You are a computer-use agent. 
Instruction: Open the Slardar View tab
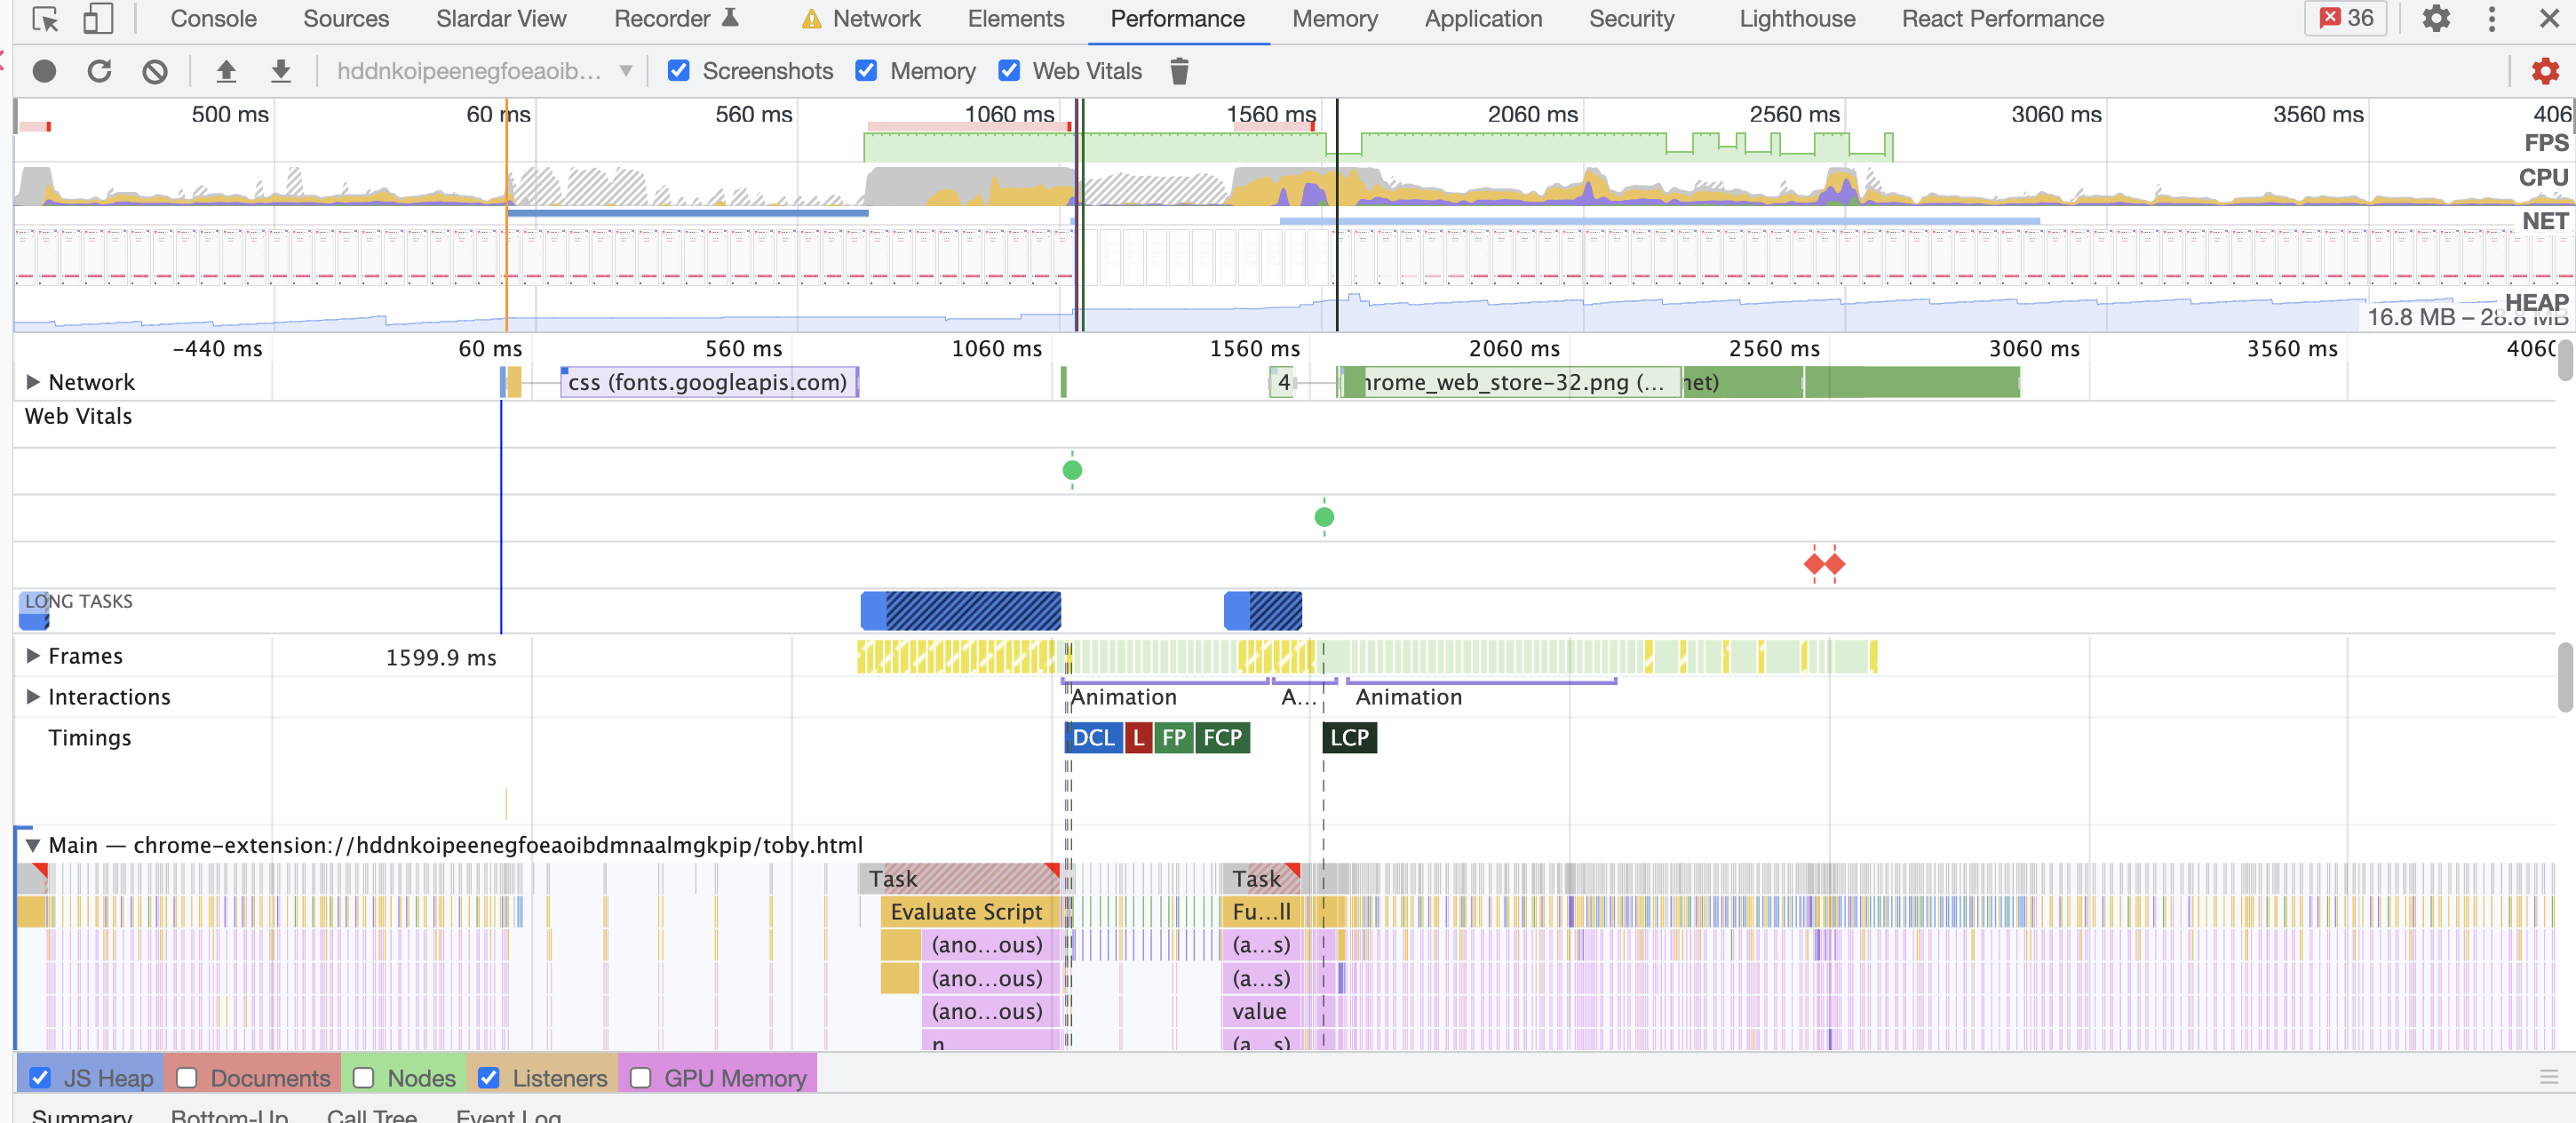tap(501, 19)
